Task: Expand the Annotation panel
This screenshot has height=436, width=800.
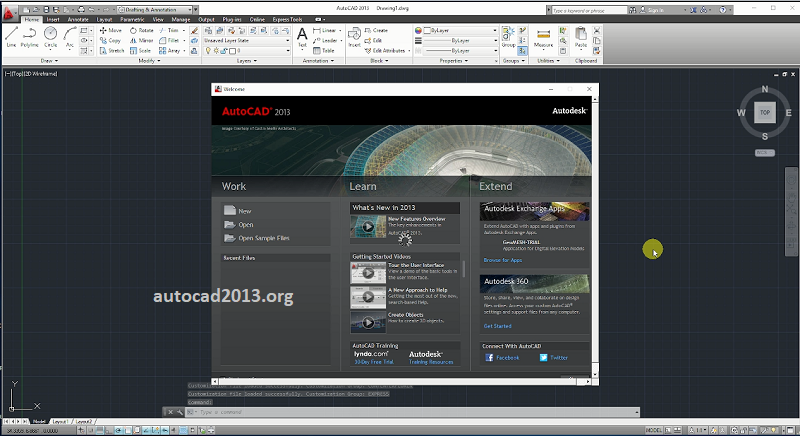Action: tap(318, 61)
